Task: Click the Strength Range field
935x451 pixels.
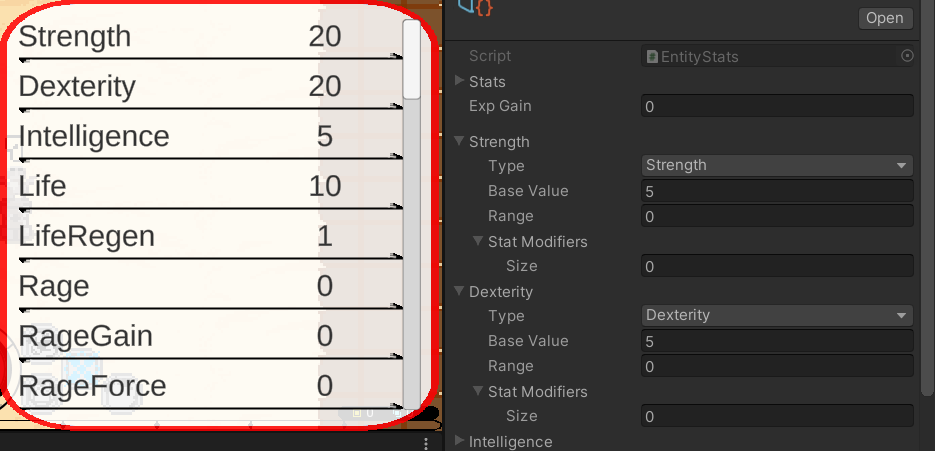Action: (x=777, y=216)
